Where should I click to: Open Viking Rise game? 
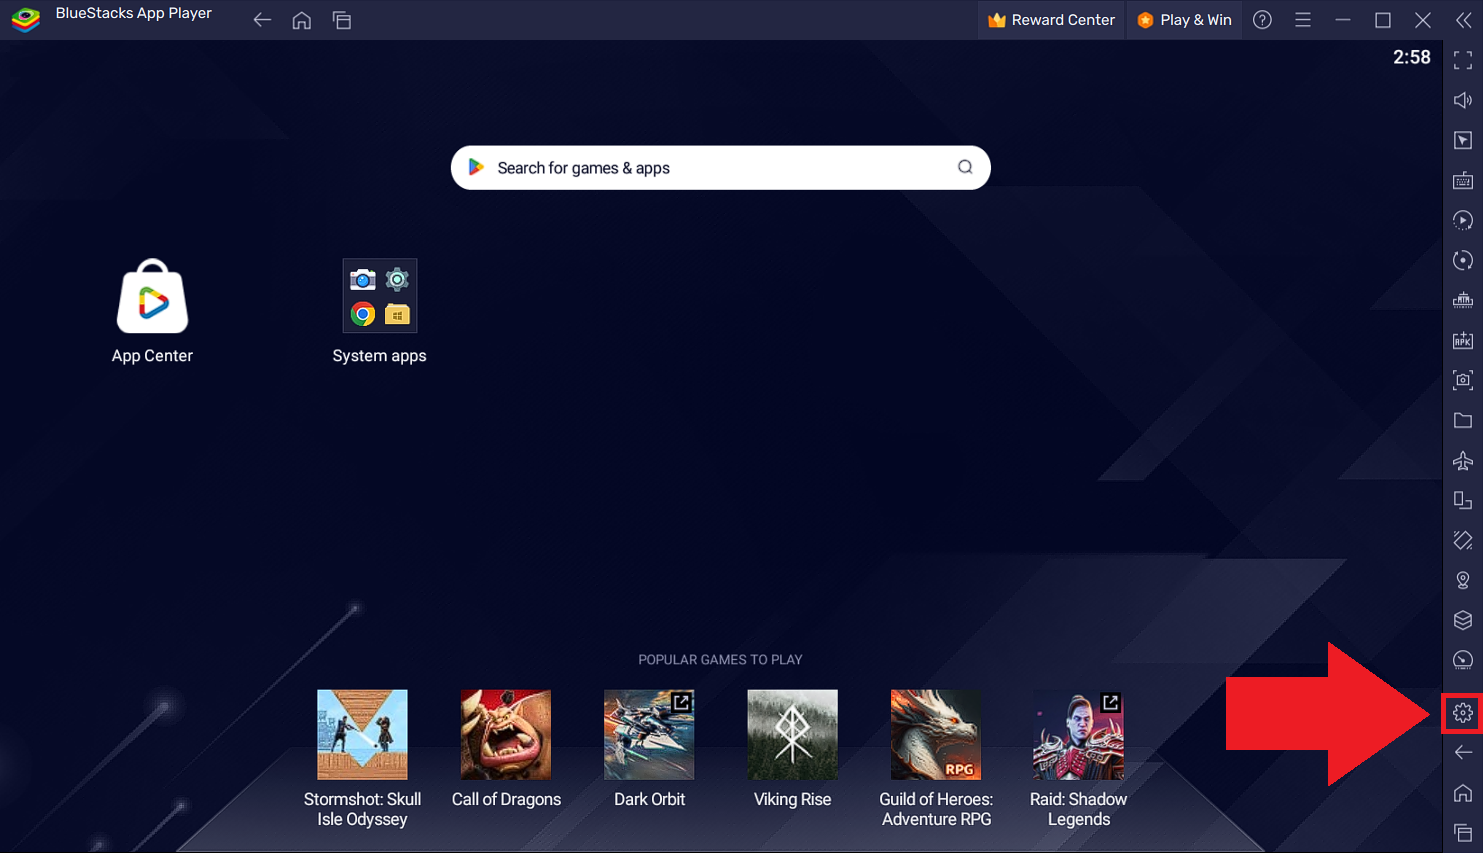792,749
